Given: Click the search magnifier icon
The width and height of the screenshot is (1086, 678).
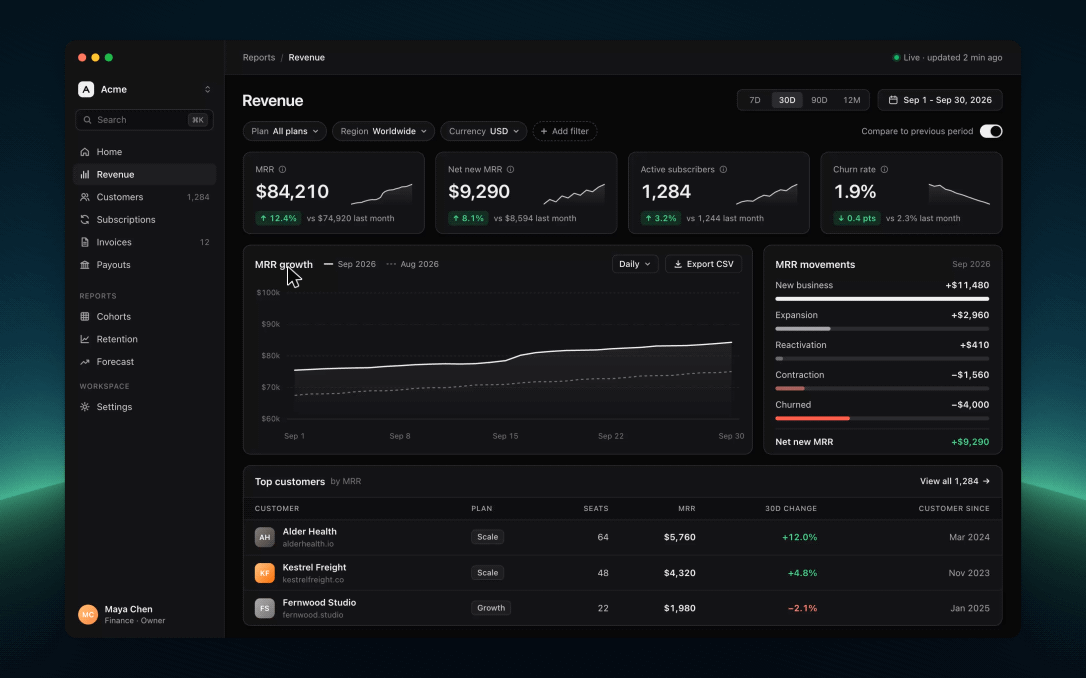Looking at the screenshot, I should [x=87, y=120].
